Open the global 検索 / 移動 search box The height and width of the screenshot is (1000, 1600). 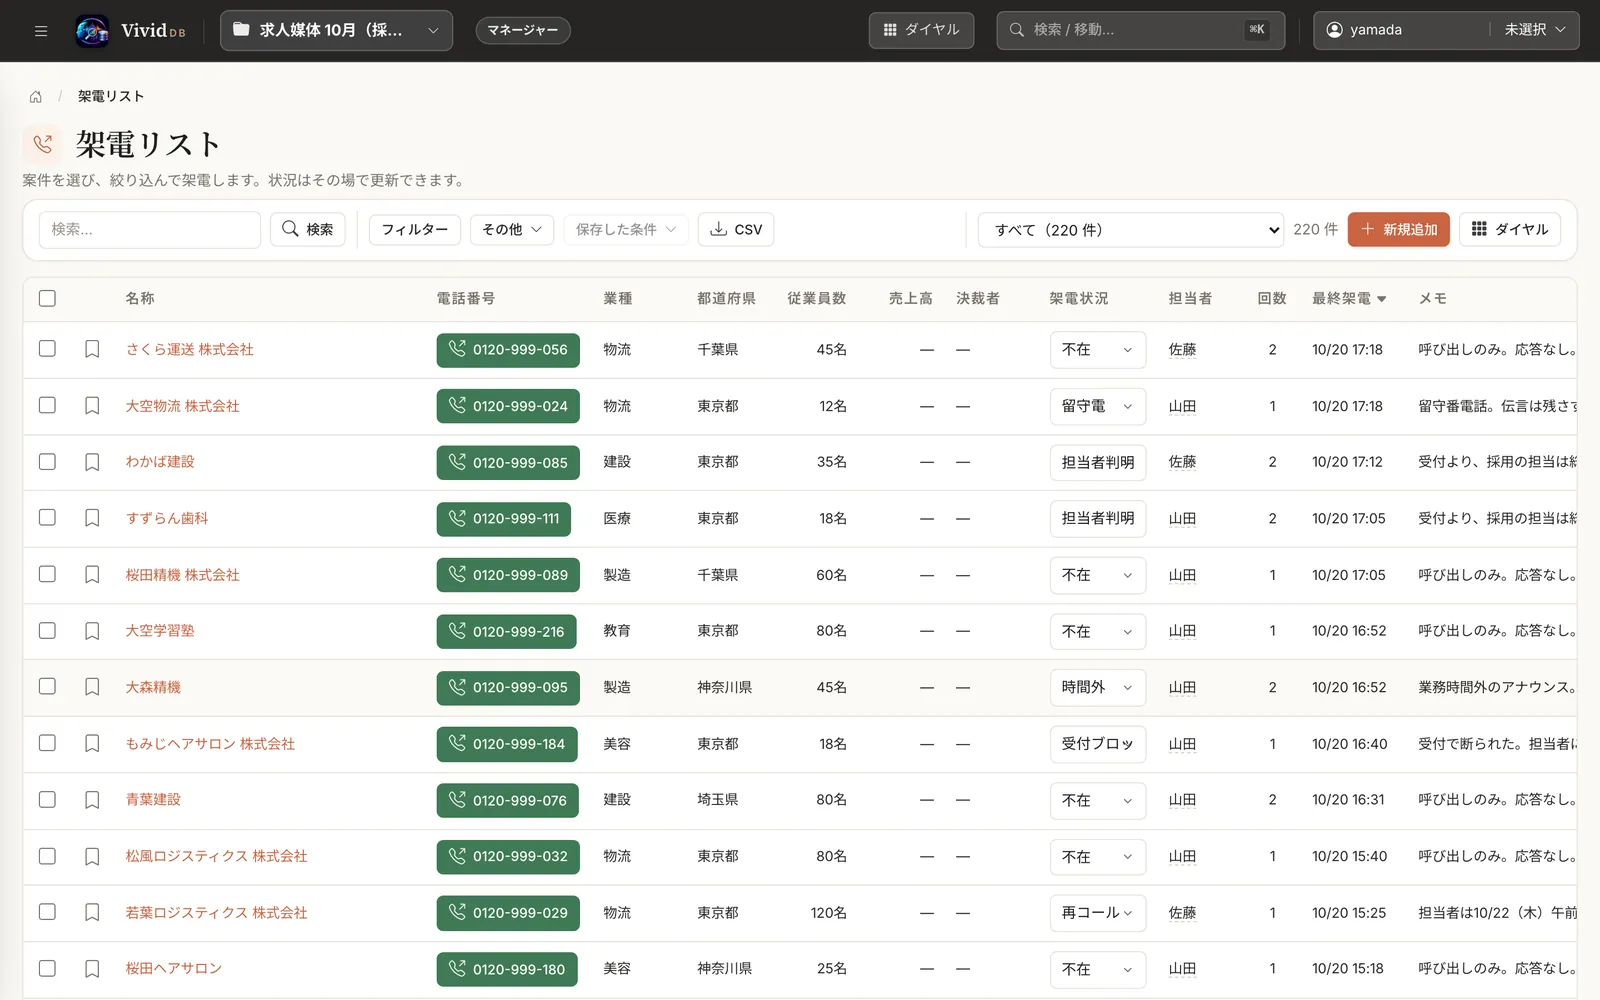pyautogui.click(x=1141, y=30)
